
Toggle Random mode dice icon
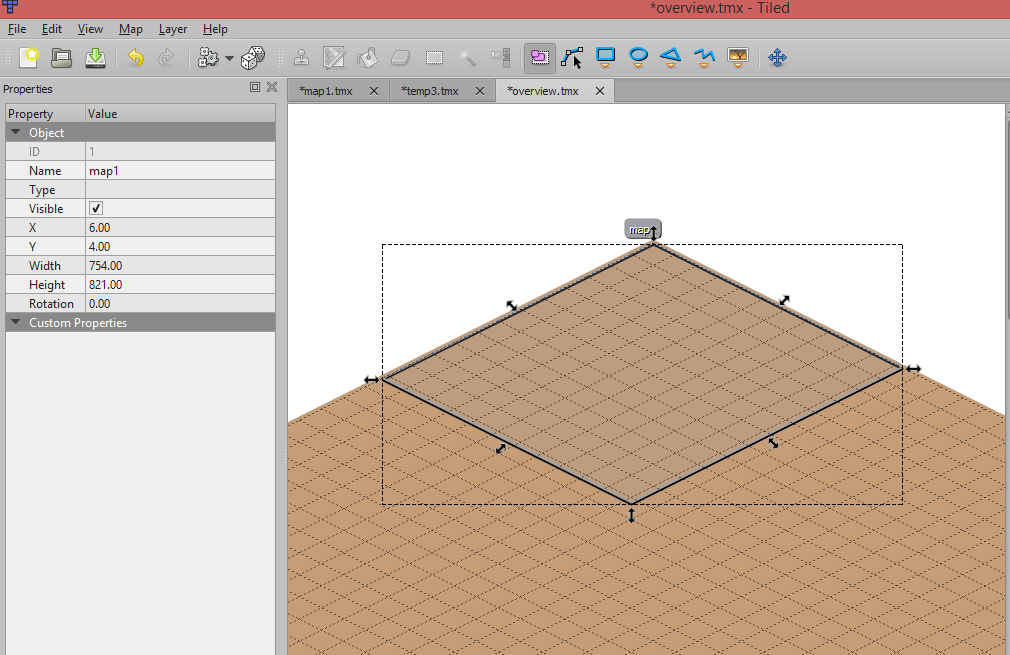[252, 58]
